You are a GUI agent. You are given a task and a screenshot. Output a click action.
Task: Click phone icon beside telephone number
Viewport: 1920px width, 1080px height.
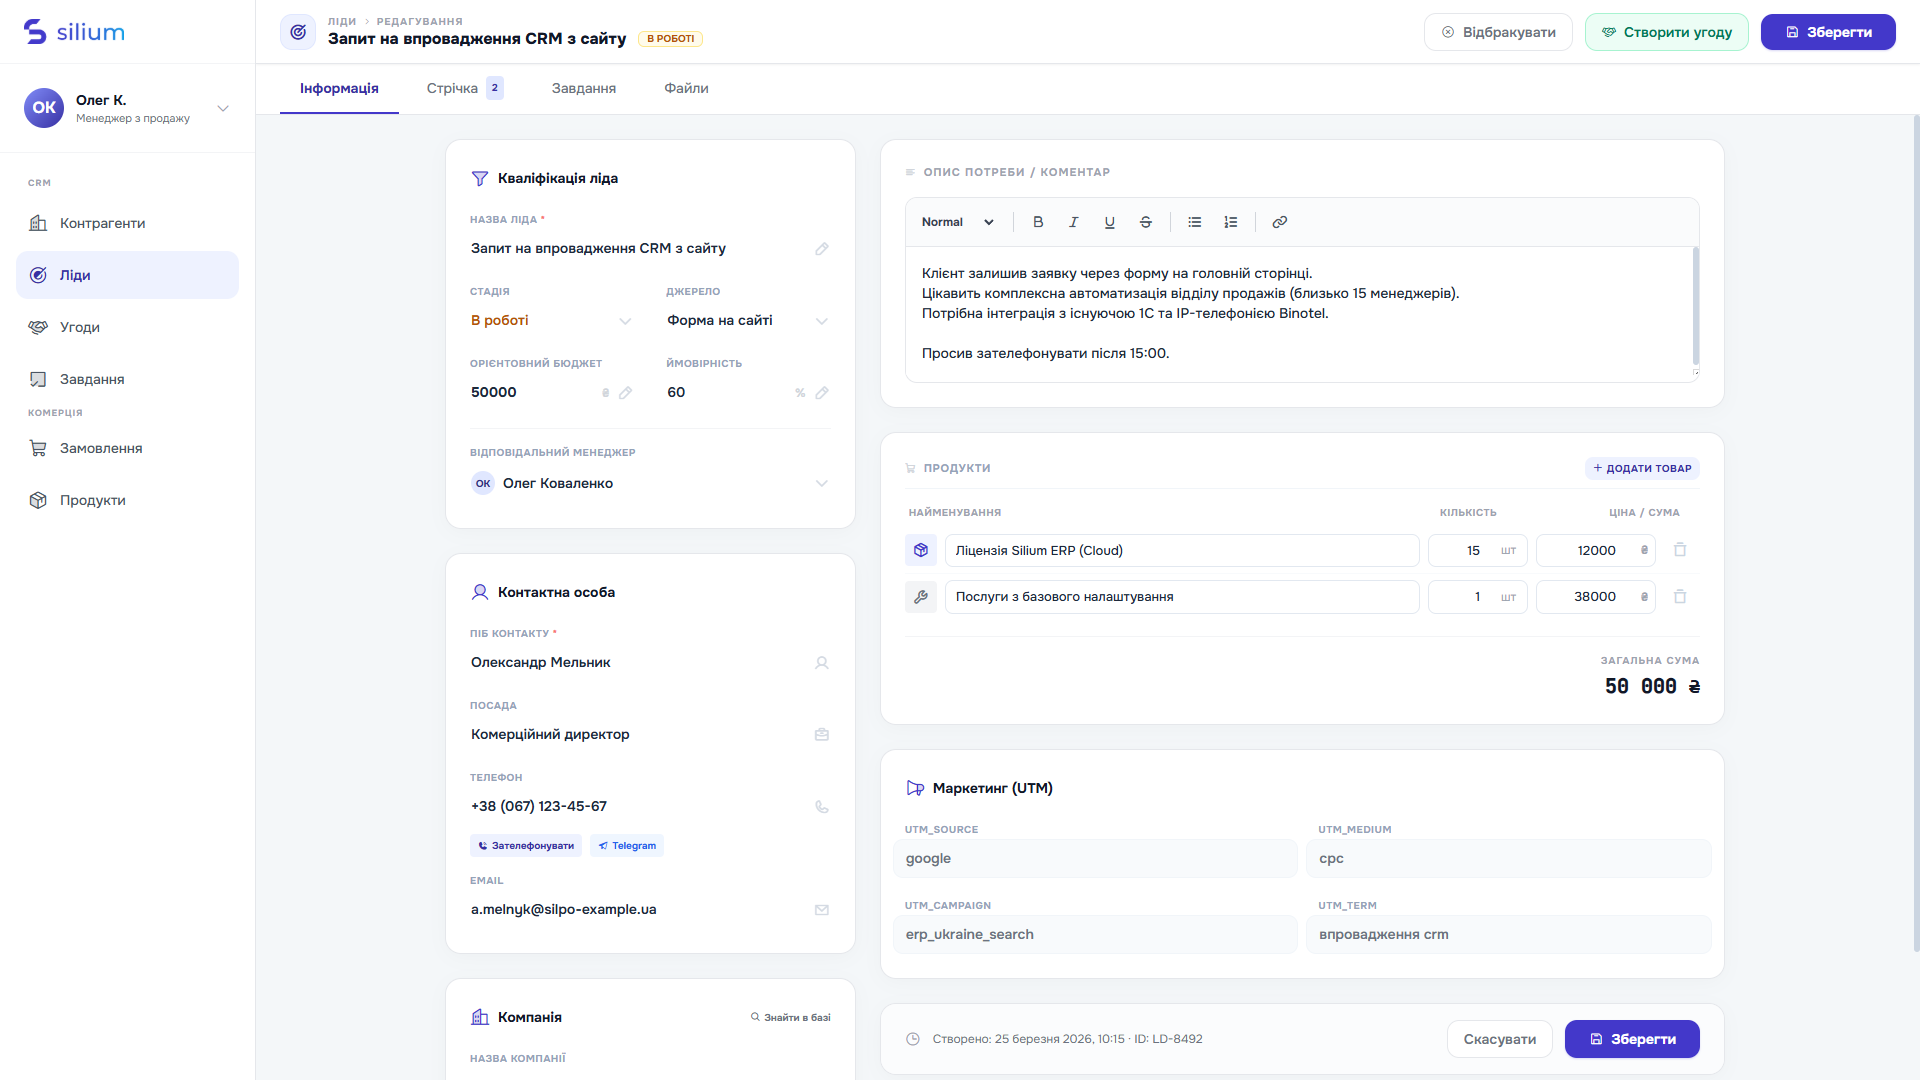click(822, 807)
